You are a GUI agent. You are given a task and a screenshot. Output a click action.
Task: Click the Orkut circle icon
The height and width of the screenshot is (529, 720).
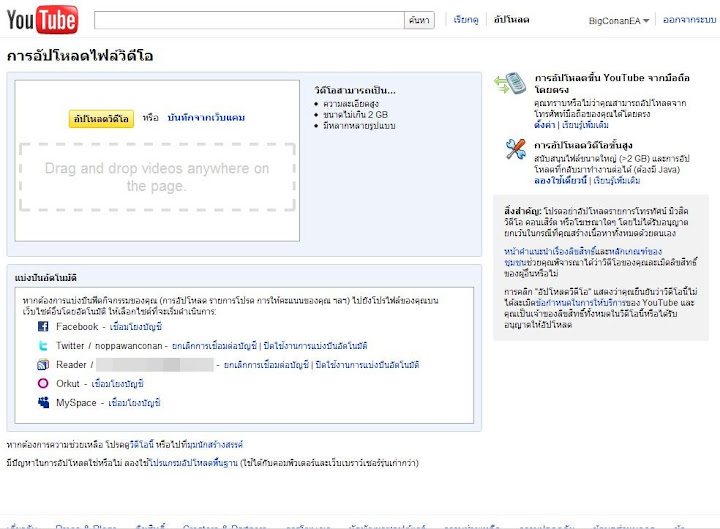[x=43, y=383]
